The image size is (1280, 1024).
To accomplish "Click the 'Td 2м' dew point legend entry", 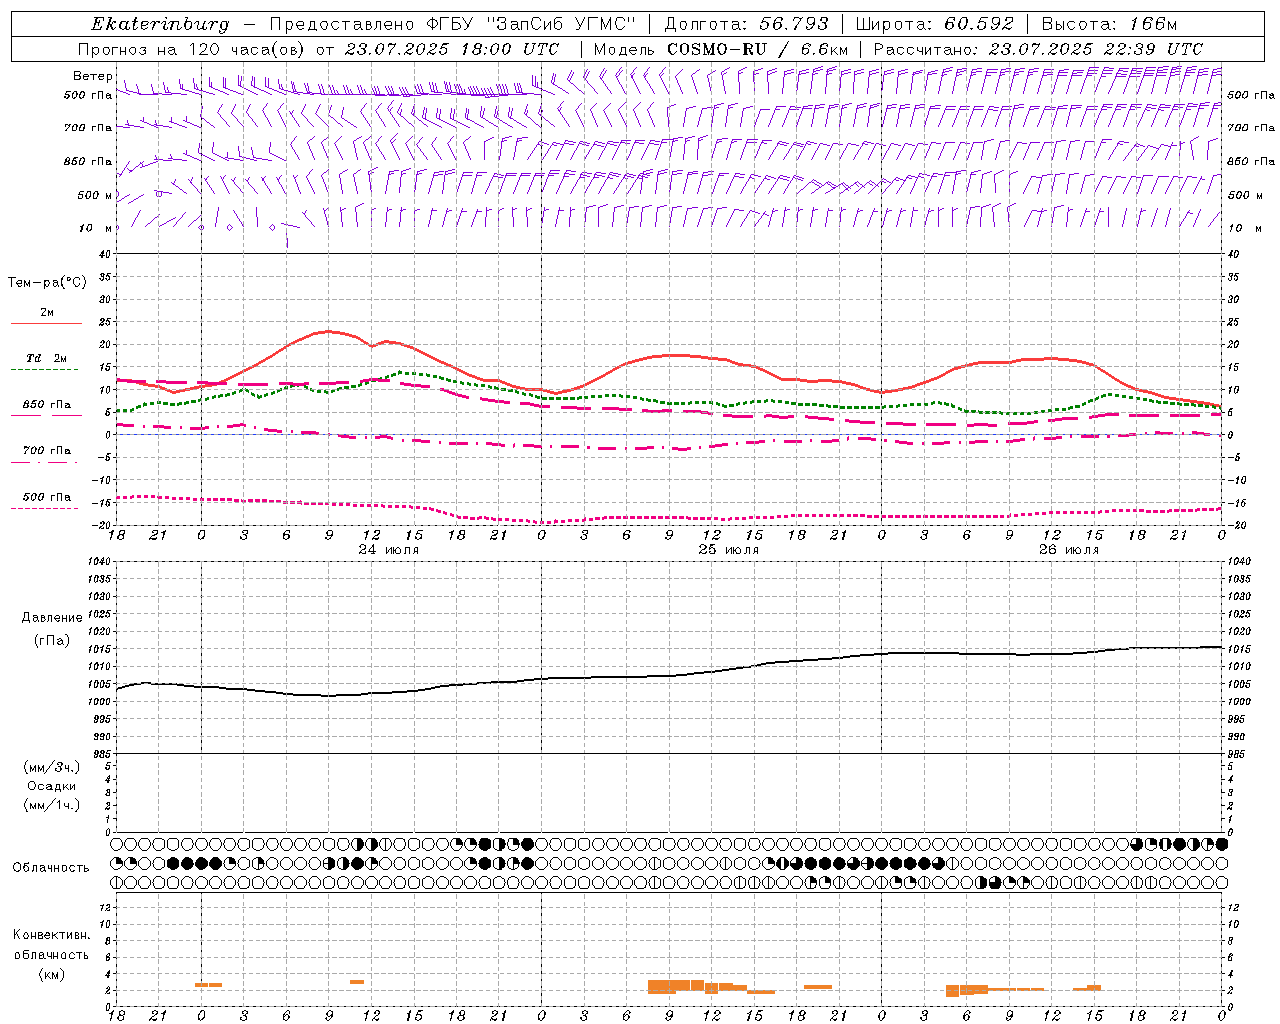I will click(x=46, y=358).
